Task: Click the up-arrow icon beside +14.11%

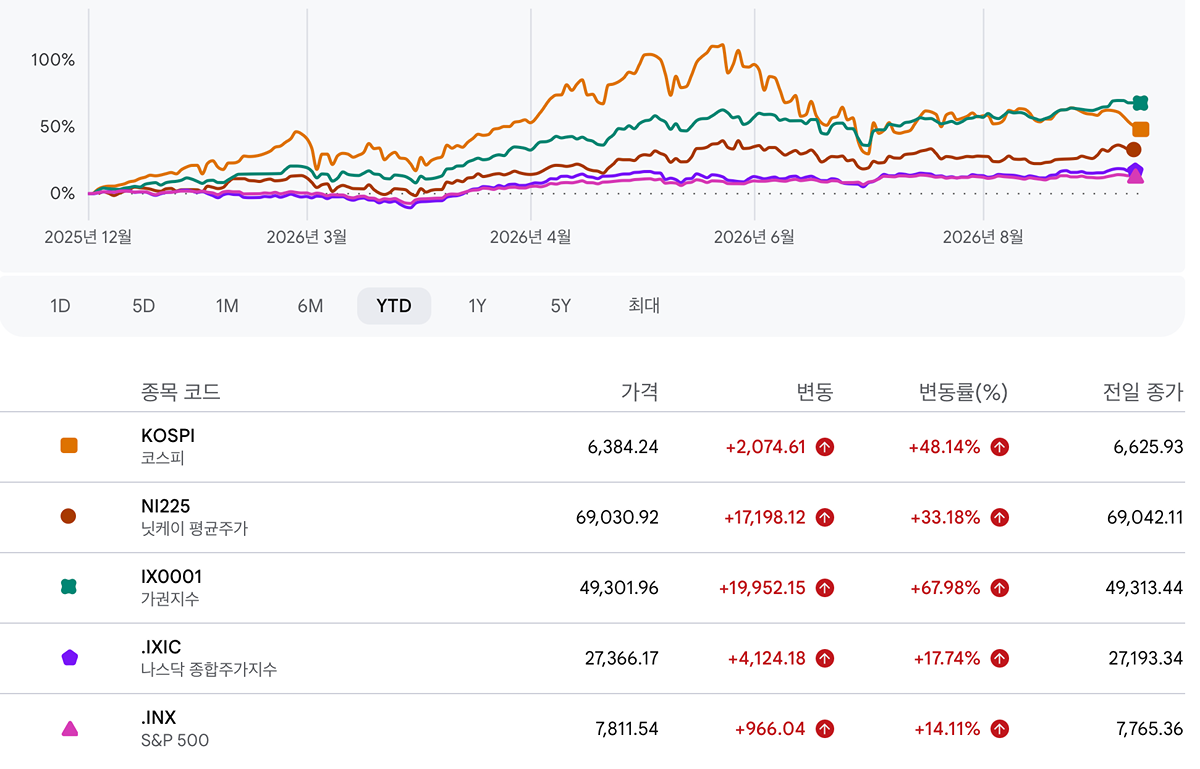Action: [999, 729]
